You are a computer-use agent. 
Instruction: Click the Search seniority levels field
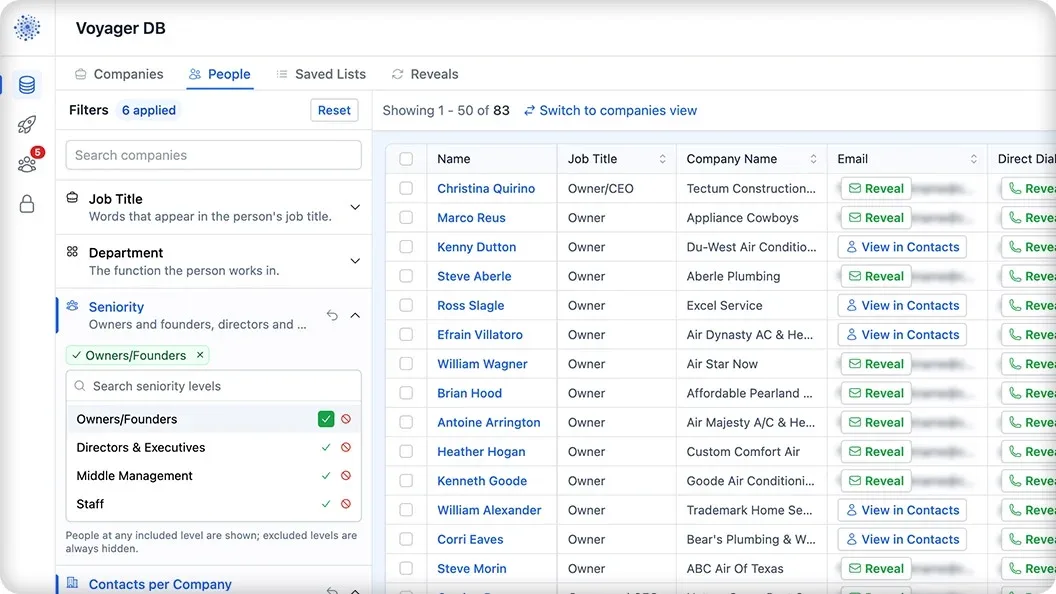(x=213, y=386)
